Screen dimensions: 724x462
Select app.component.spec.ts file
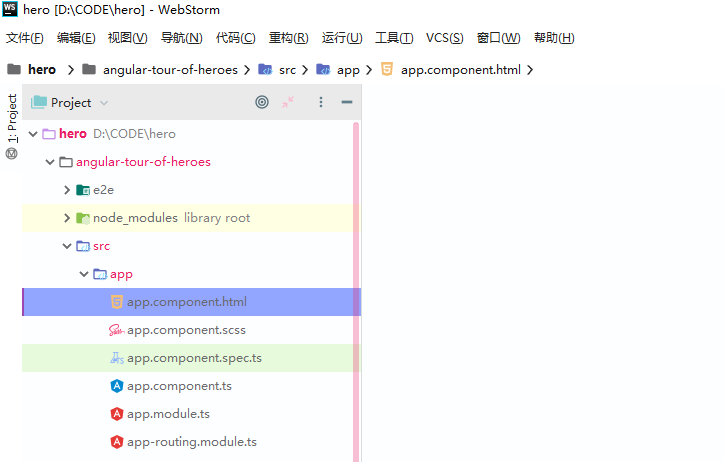pyautogui.click(x=191, y=358)
